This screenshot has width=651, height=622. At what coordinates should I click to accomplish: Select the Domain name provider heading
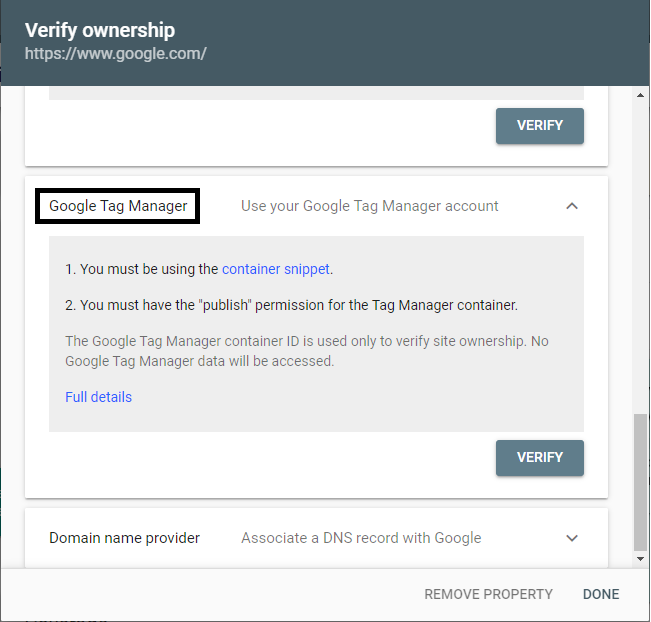pos(124,538)
